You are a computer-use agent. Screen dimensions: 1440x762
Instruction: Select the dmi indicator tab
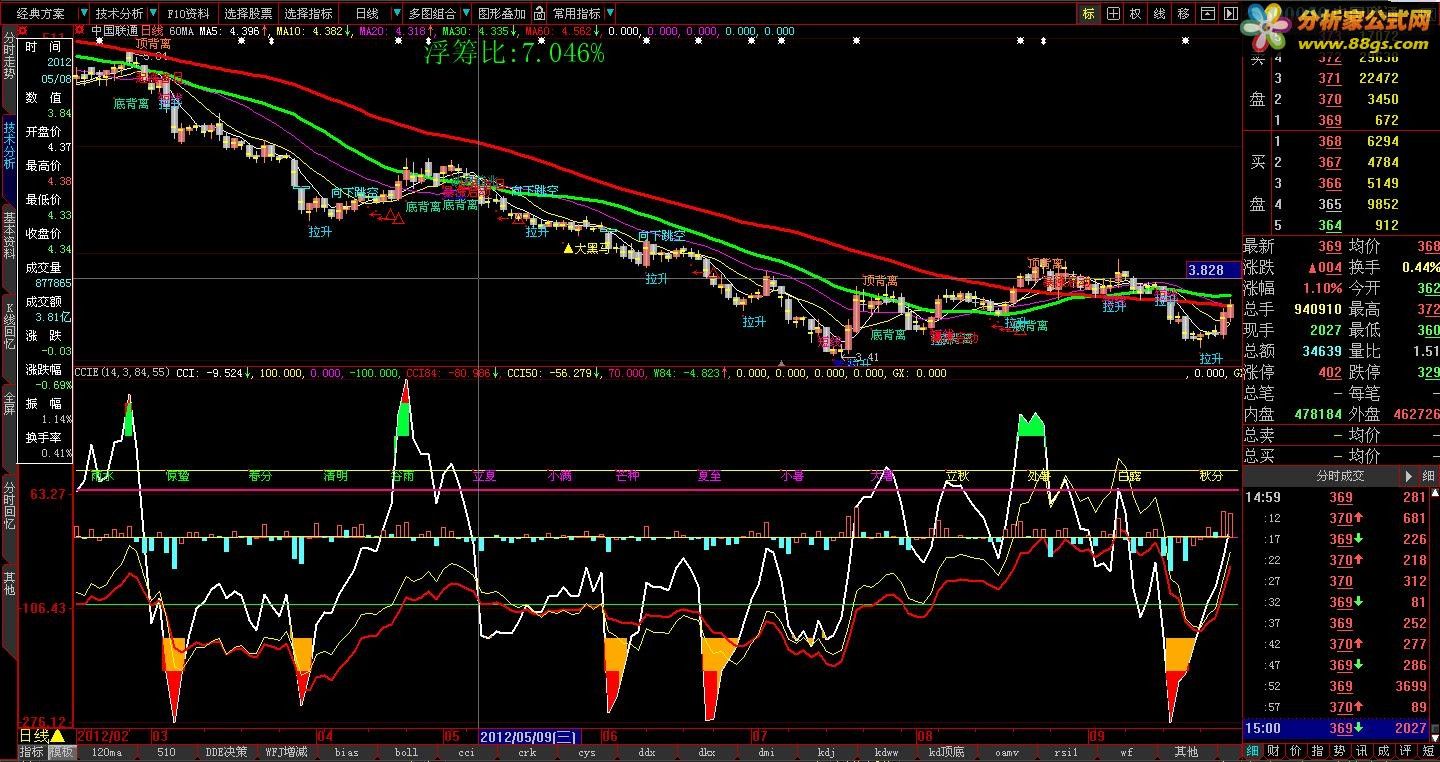point(766,752)
